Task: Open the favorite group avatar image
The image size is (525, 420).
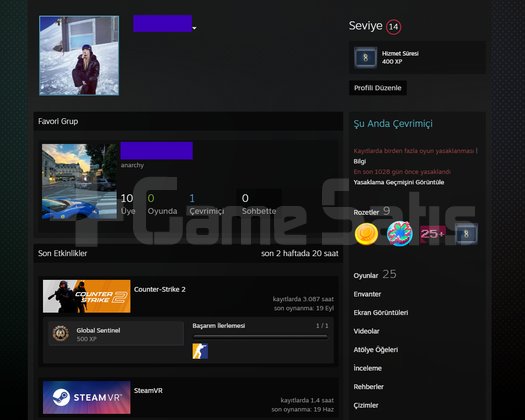Action: click(x=79, y=182)
